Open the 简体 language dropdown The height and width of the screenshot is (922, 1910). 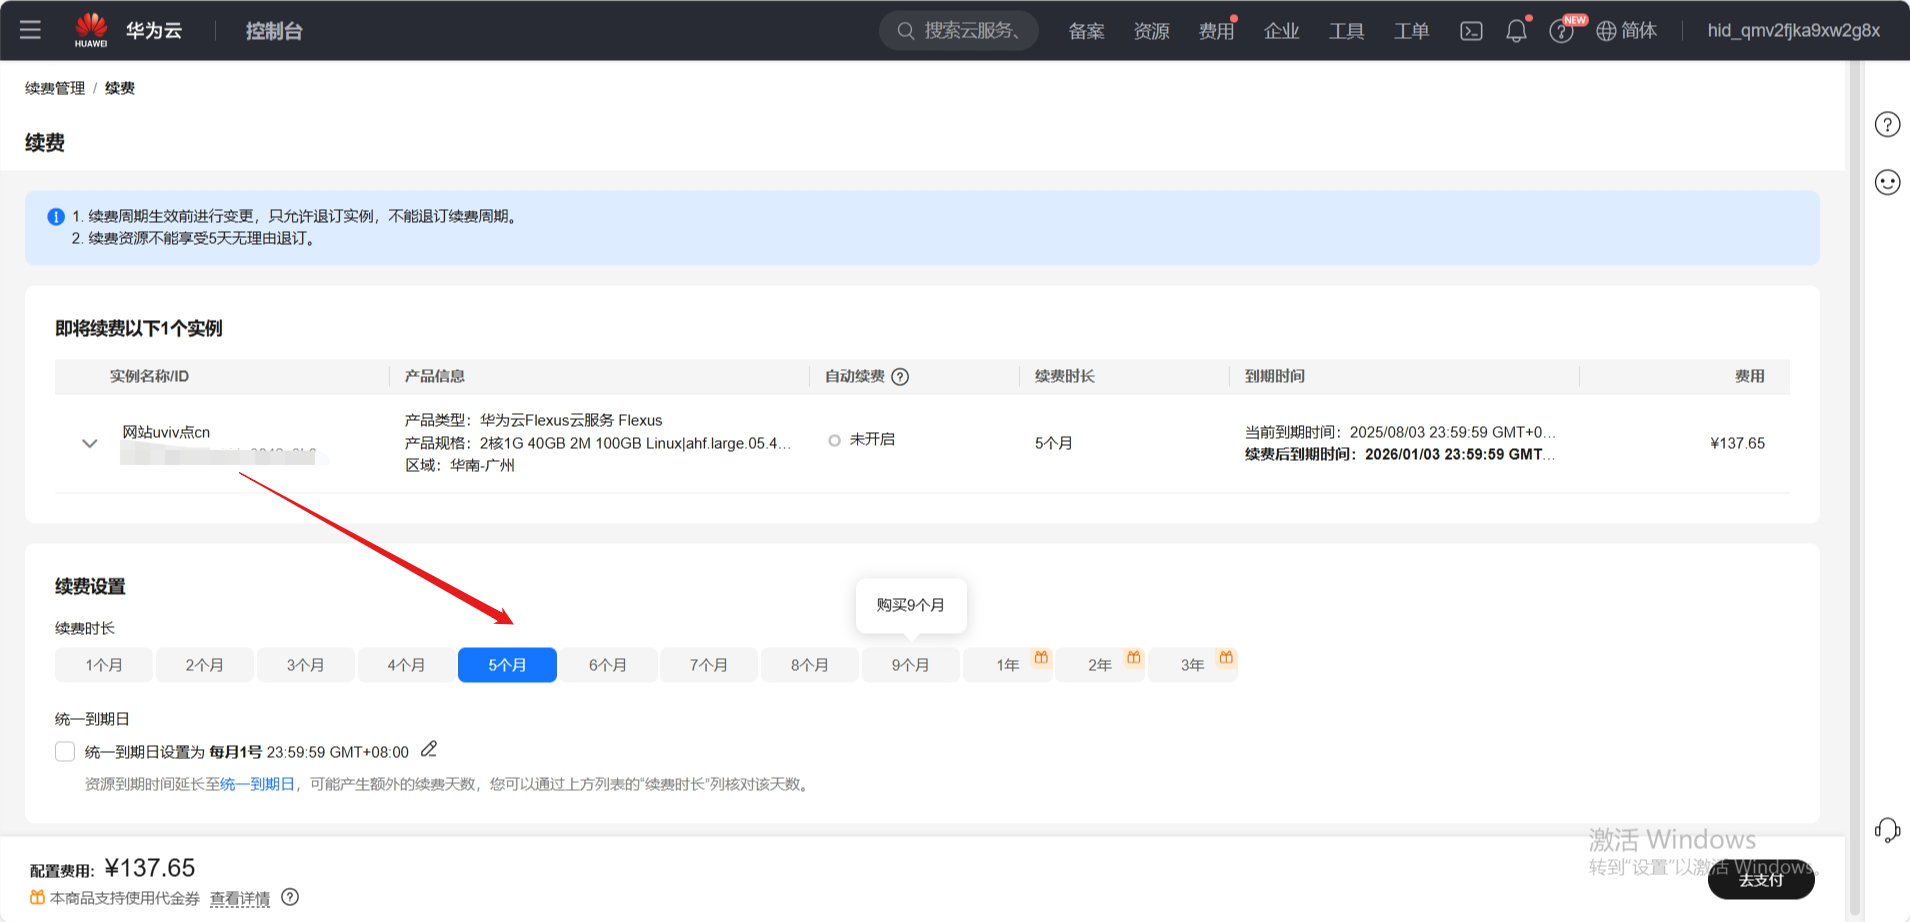coord(1626,31)
